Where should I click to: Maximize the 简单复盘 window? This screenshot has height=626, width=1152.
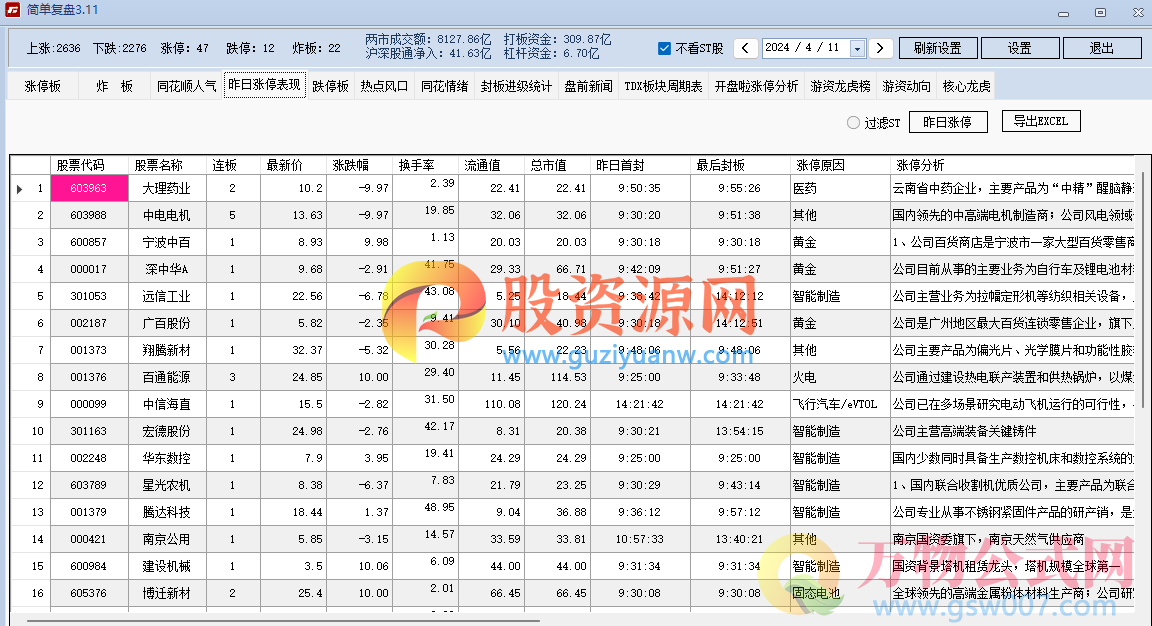(x=1100, y=12)
